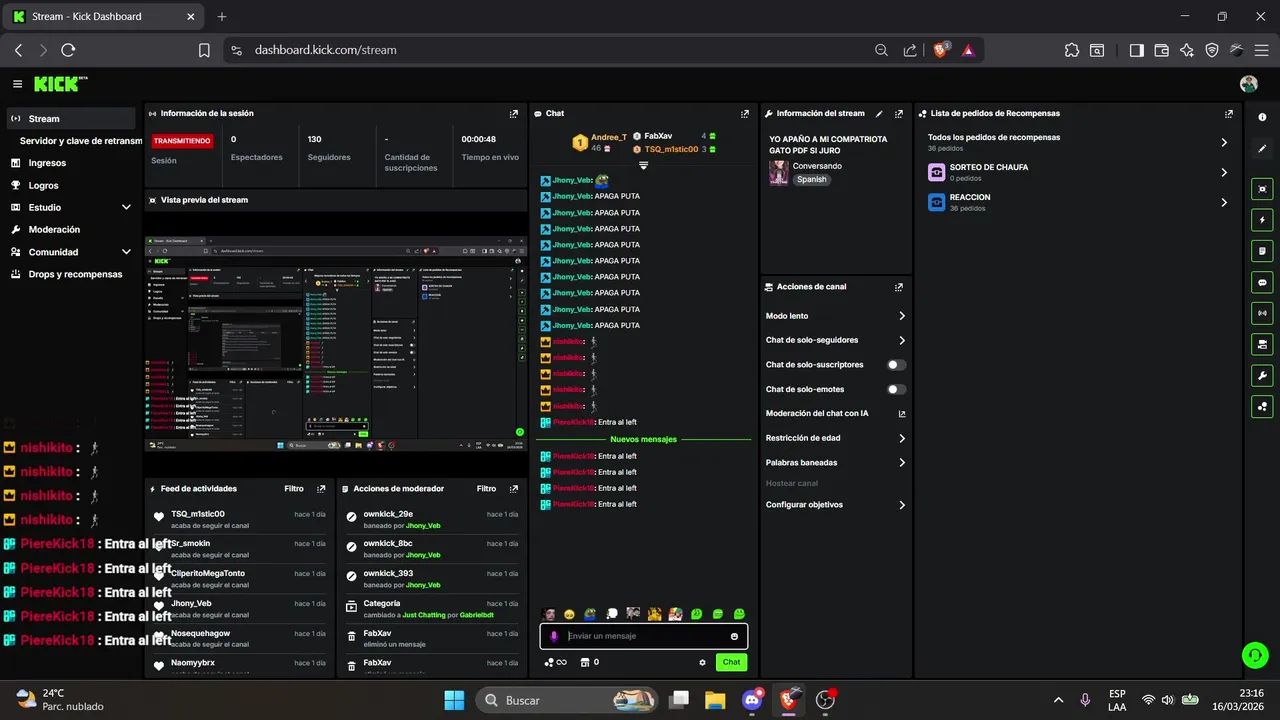Edit stream info with pencil icon
This screenshot has width=1280, height=720.
click(879, 114)
